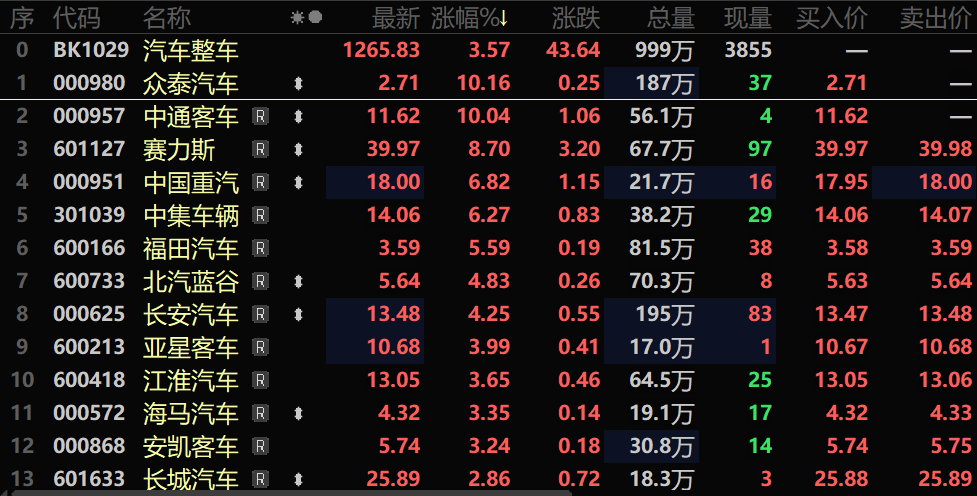
Task: Click the up-down arrow marker on 北汽蓝谷 row
Action: 298,281
